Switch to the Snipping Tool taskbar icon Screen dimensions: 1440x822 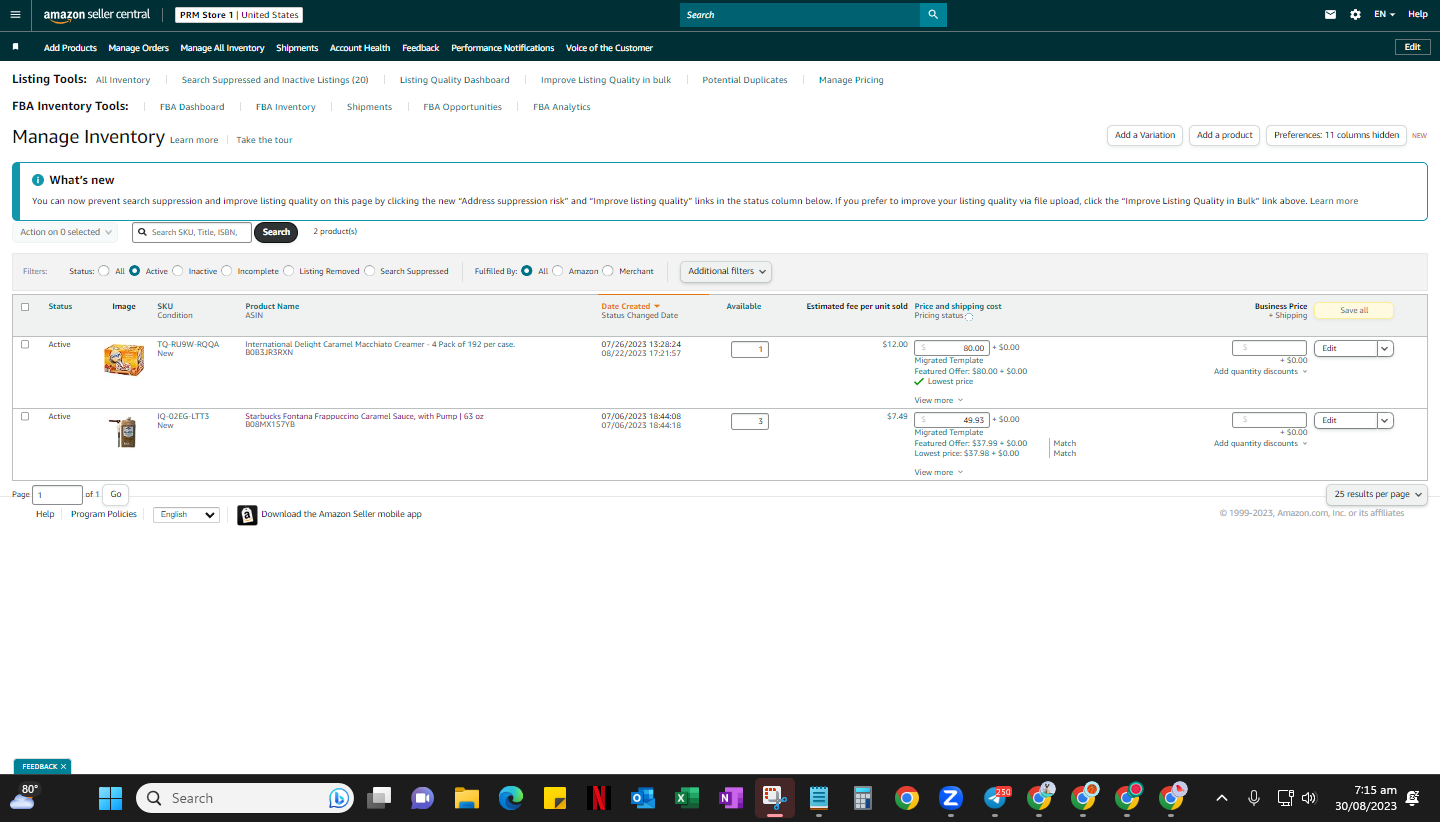[775, 798]
